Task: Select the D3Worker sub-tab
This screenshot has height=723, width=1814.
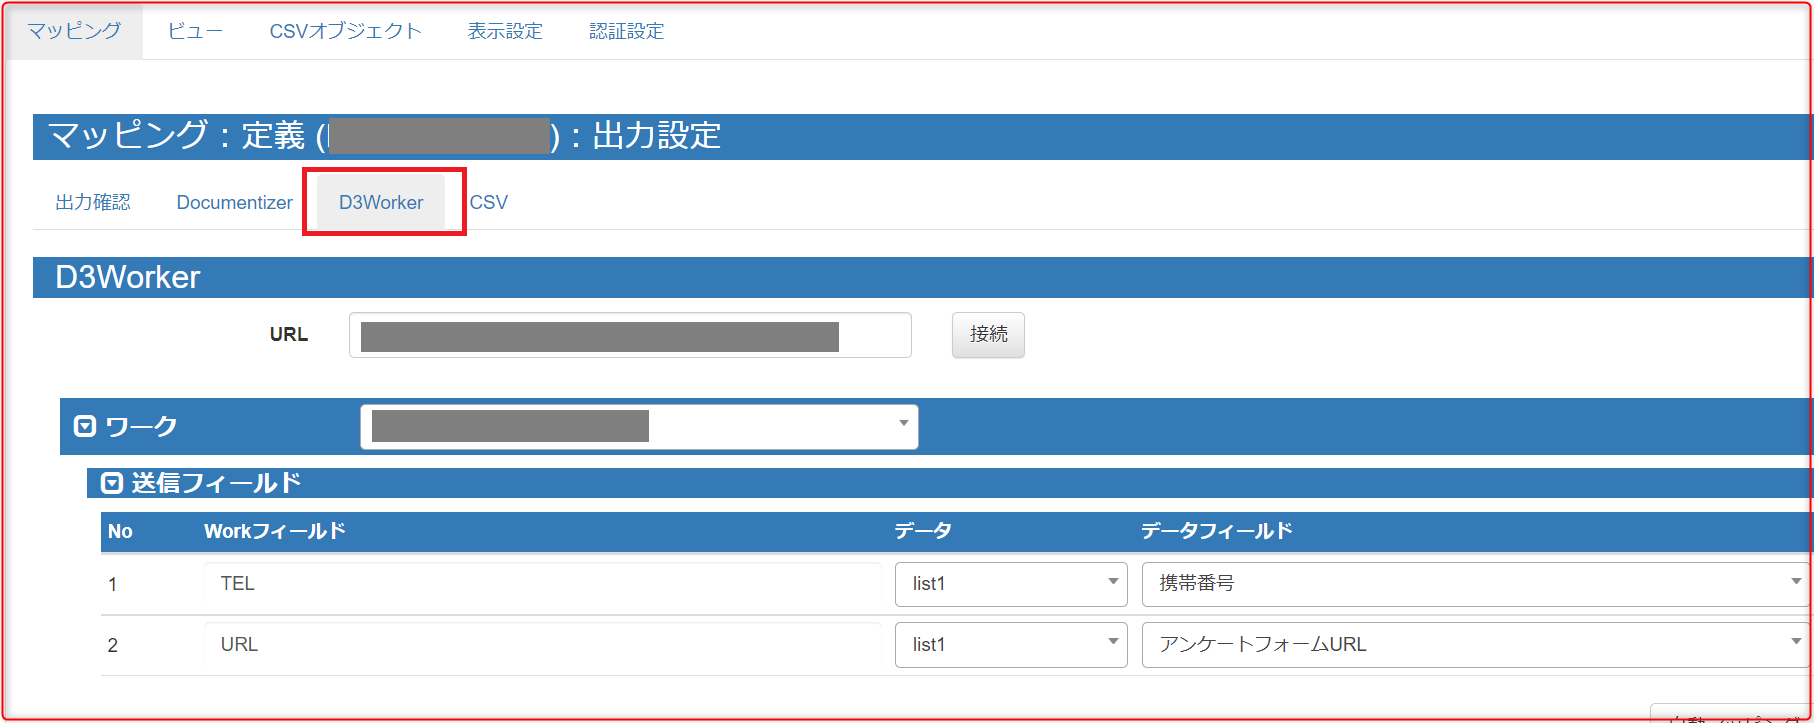Action: [x=381, y=202]
